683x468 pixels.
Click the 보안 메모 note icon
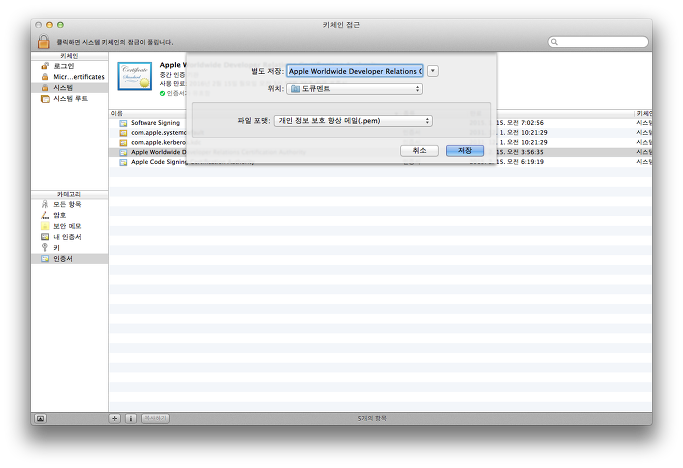tap(45, 226)
